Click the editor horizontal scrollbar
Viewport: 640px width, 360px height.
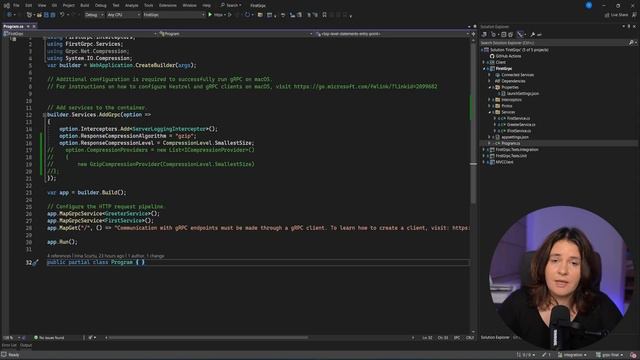[209, 338]
